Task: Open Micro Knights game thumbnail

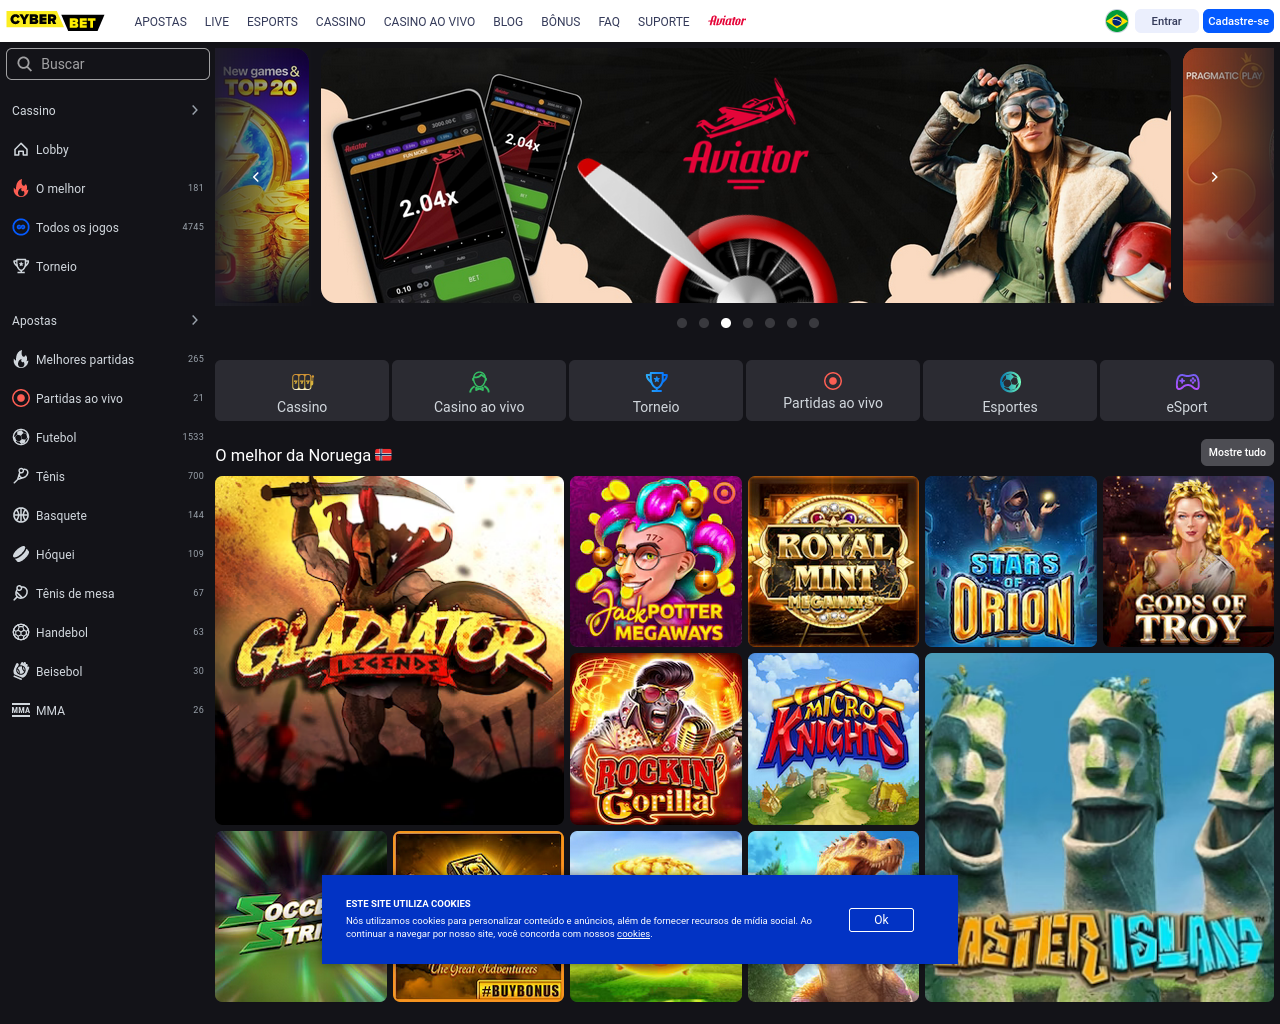Action: 833,739
